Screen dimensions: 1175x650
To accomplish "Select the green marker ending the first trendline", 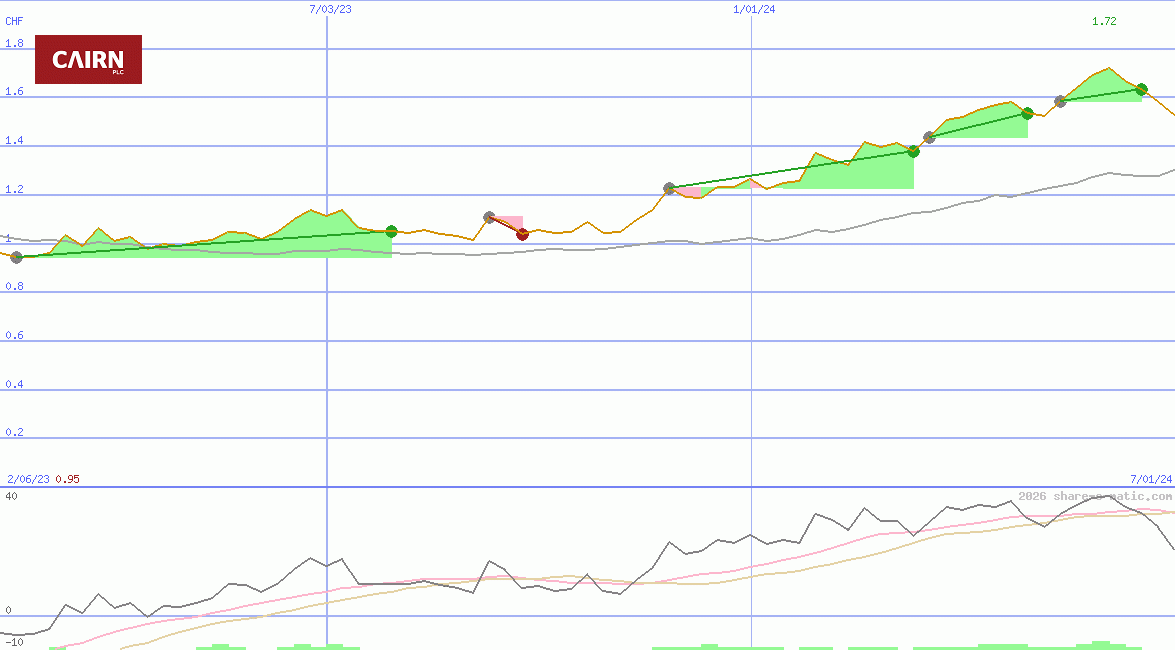I will click(x=390, y=231).
